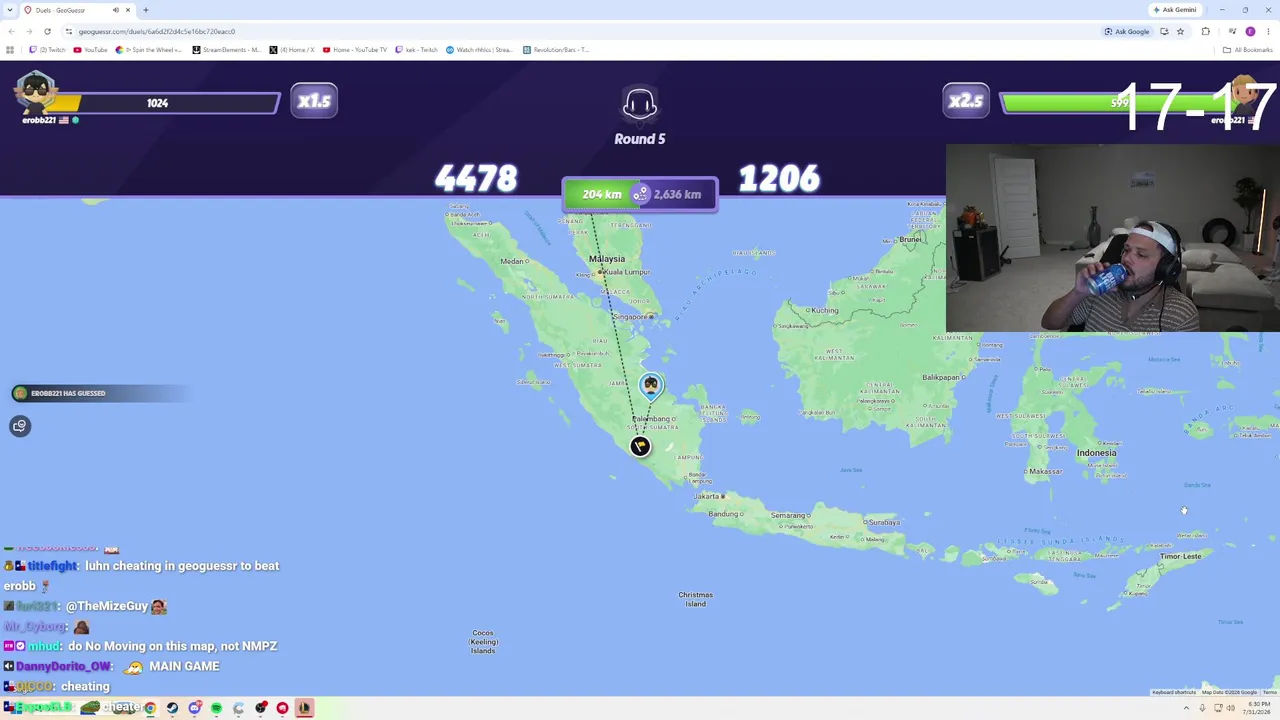Click the player avatar guess pin on Sumatra
Image resolution: width=1280 pixels, height=720 pixels.
pyautogui.click(x=651, y=385)
